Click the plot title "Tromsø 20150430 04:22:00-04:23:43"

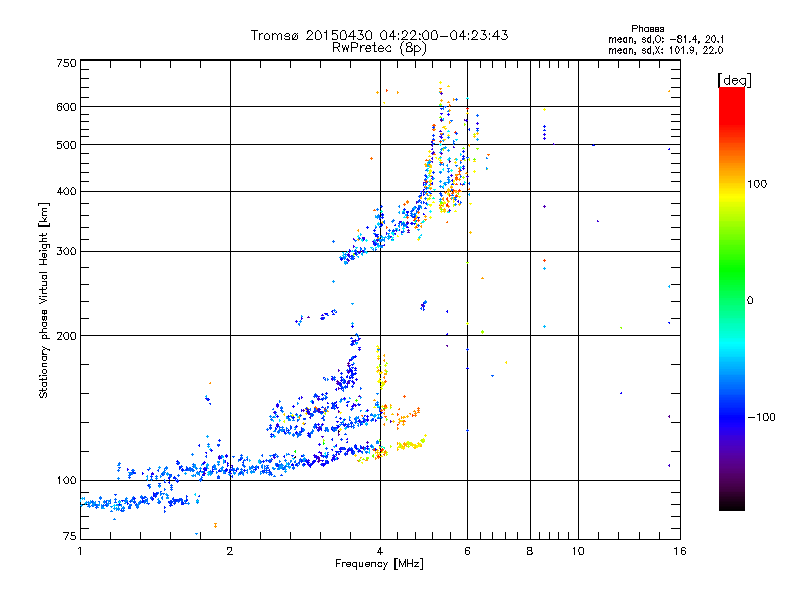point(380,35)
